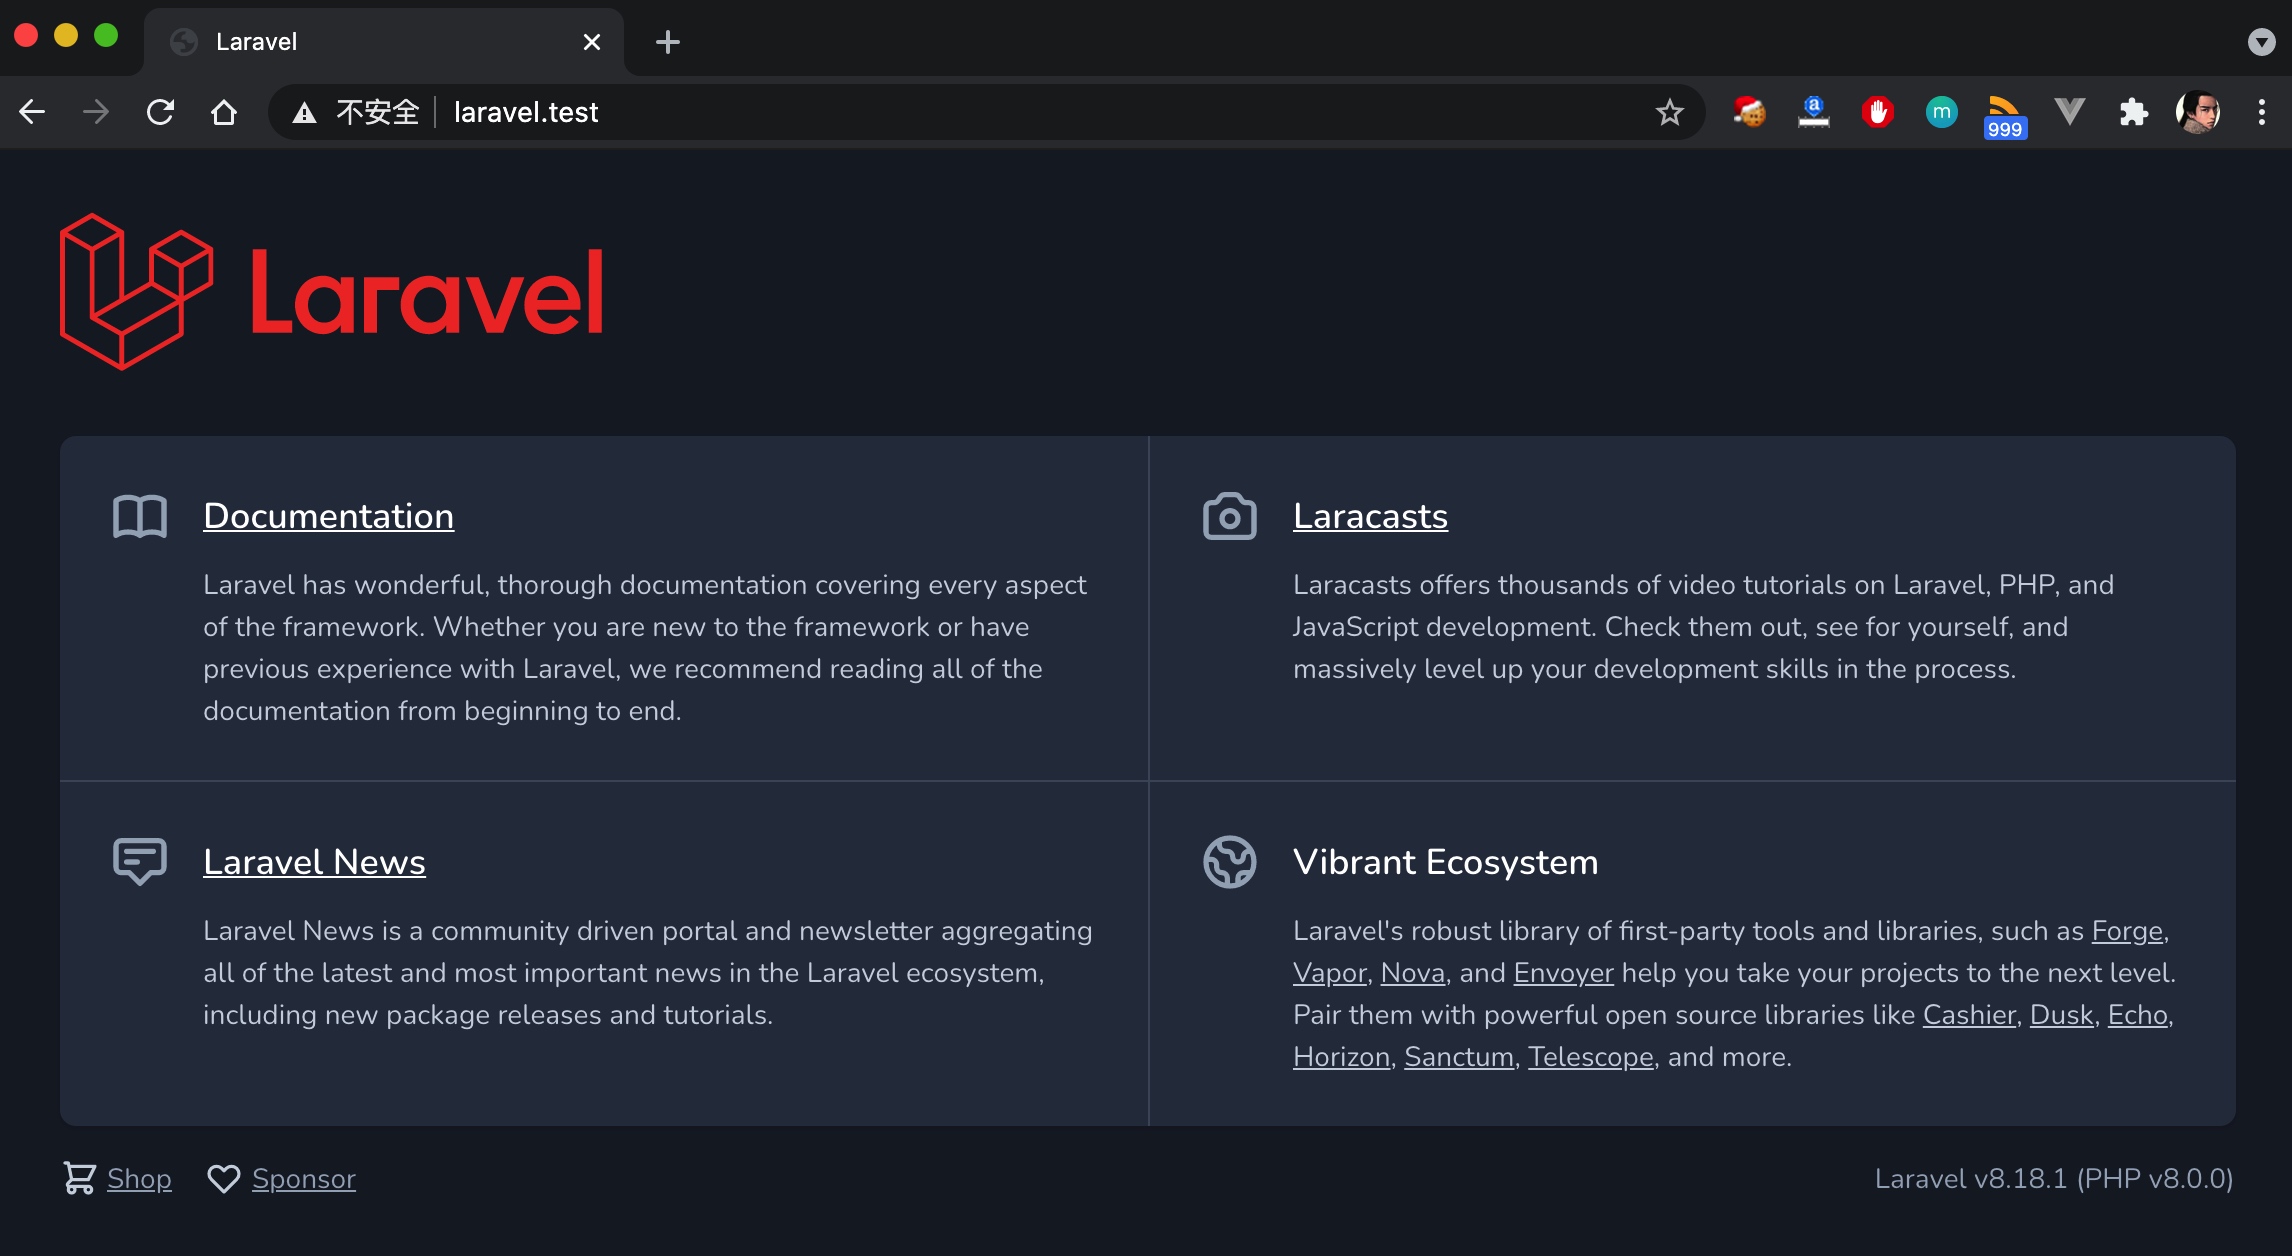Follow the Dusk link
2292x1256 pixels.
pyautogui.click(x=2061, y=1015)
